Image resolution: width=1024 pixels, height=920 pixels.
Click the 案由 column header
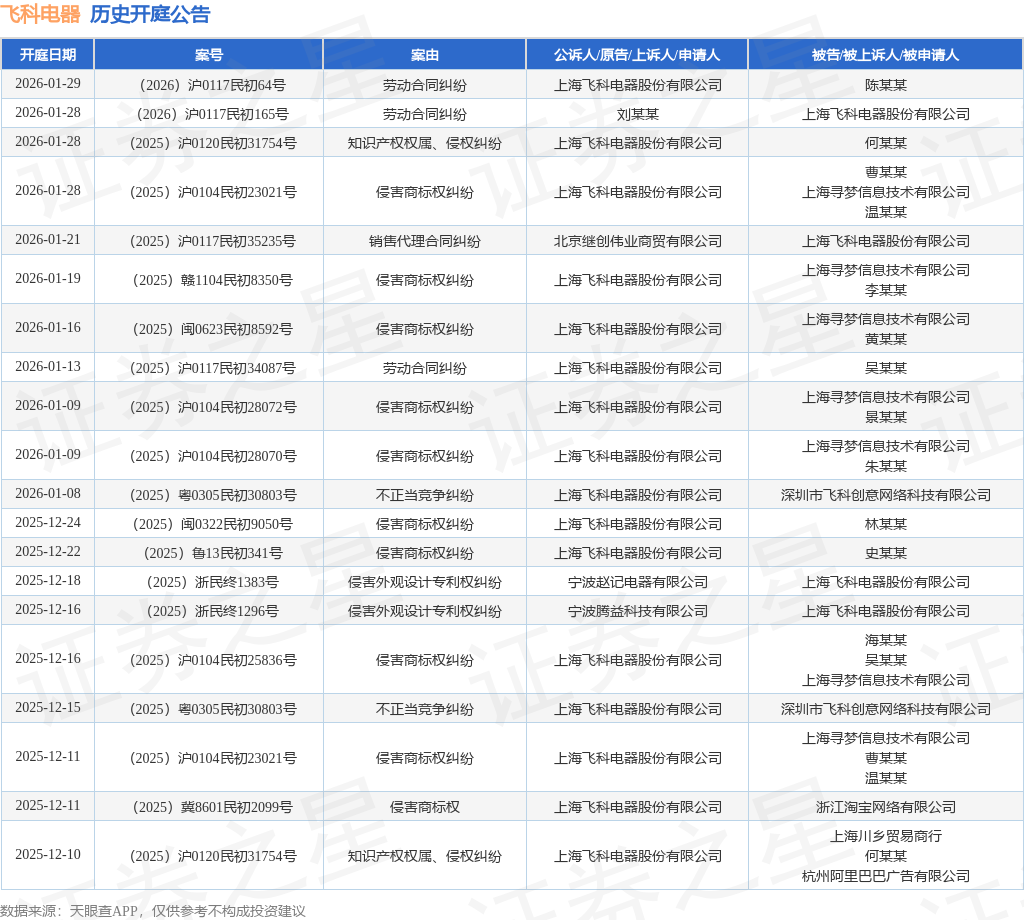pyautogui.click(x=424, y=55)
